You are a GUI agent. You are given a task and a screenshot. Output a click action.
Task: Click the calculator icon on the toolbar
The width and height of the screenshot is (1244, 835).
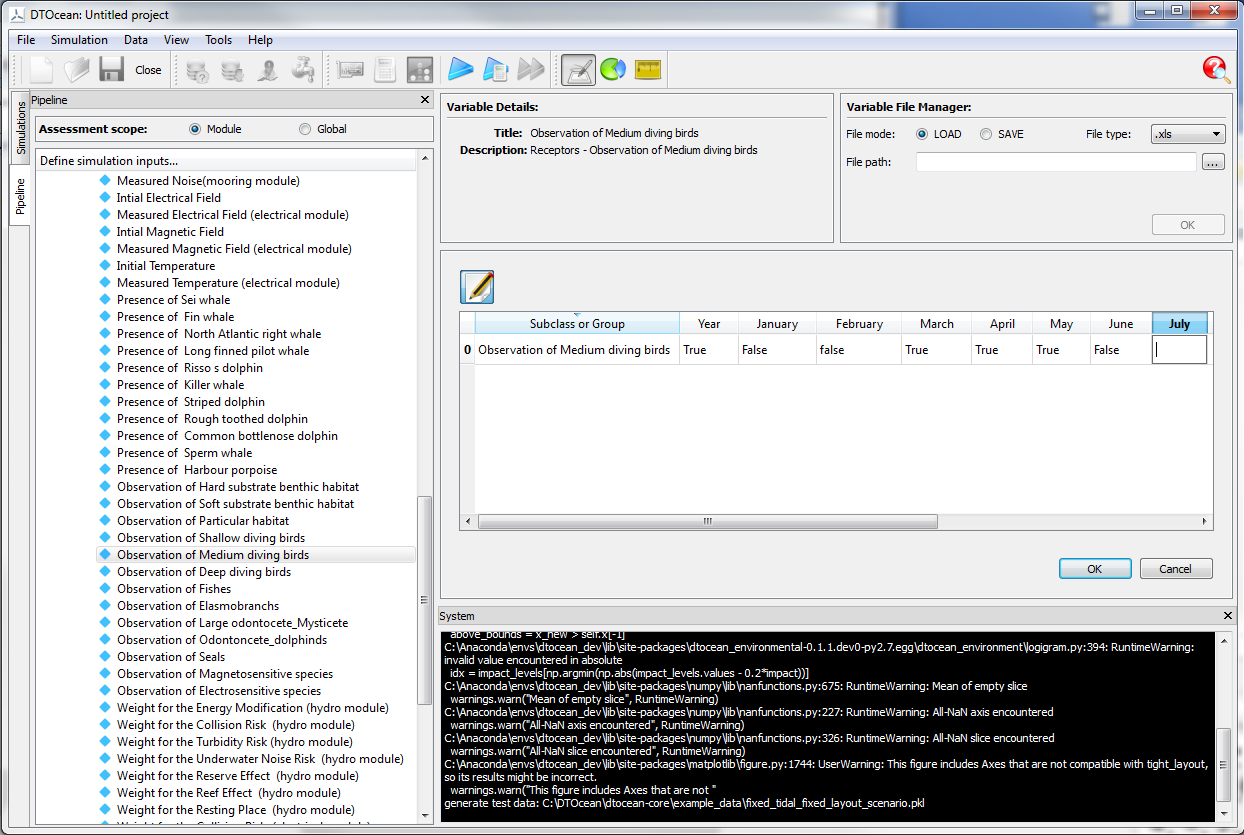[387, 69]
